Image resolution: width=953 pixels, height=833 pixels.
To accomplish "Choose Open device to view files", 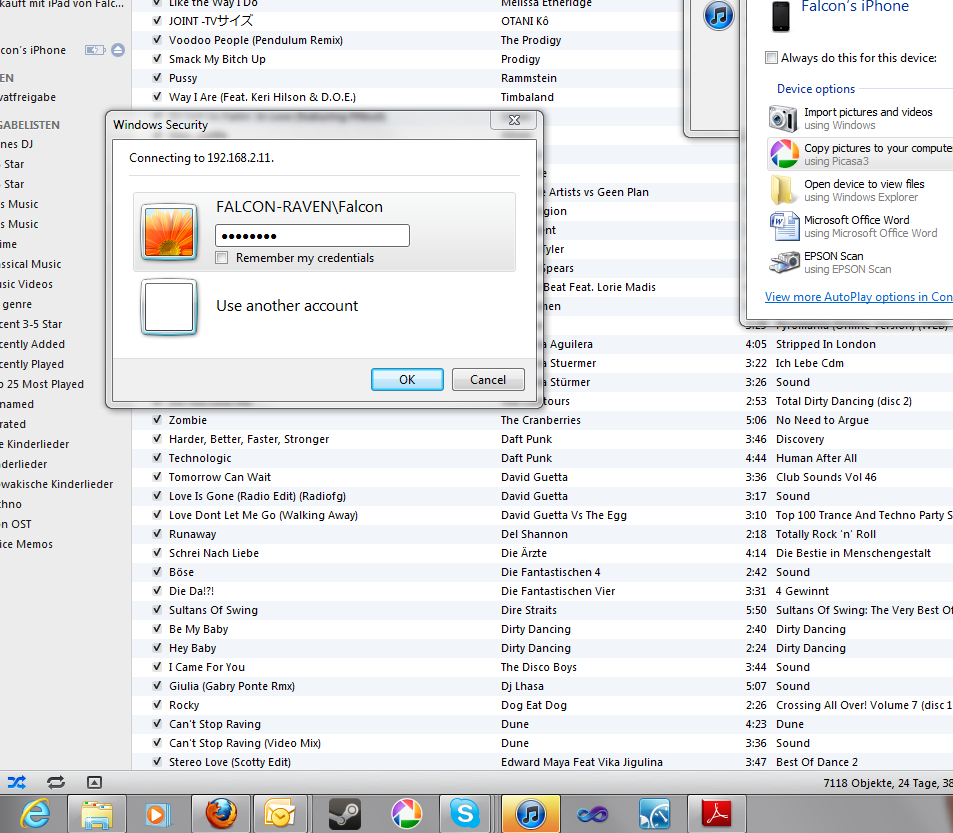I will tap(859, 190).
